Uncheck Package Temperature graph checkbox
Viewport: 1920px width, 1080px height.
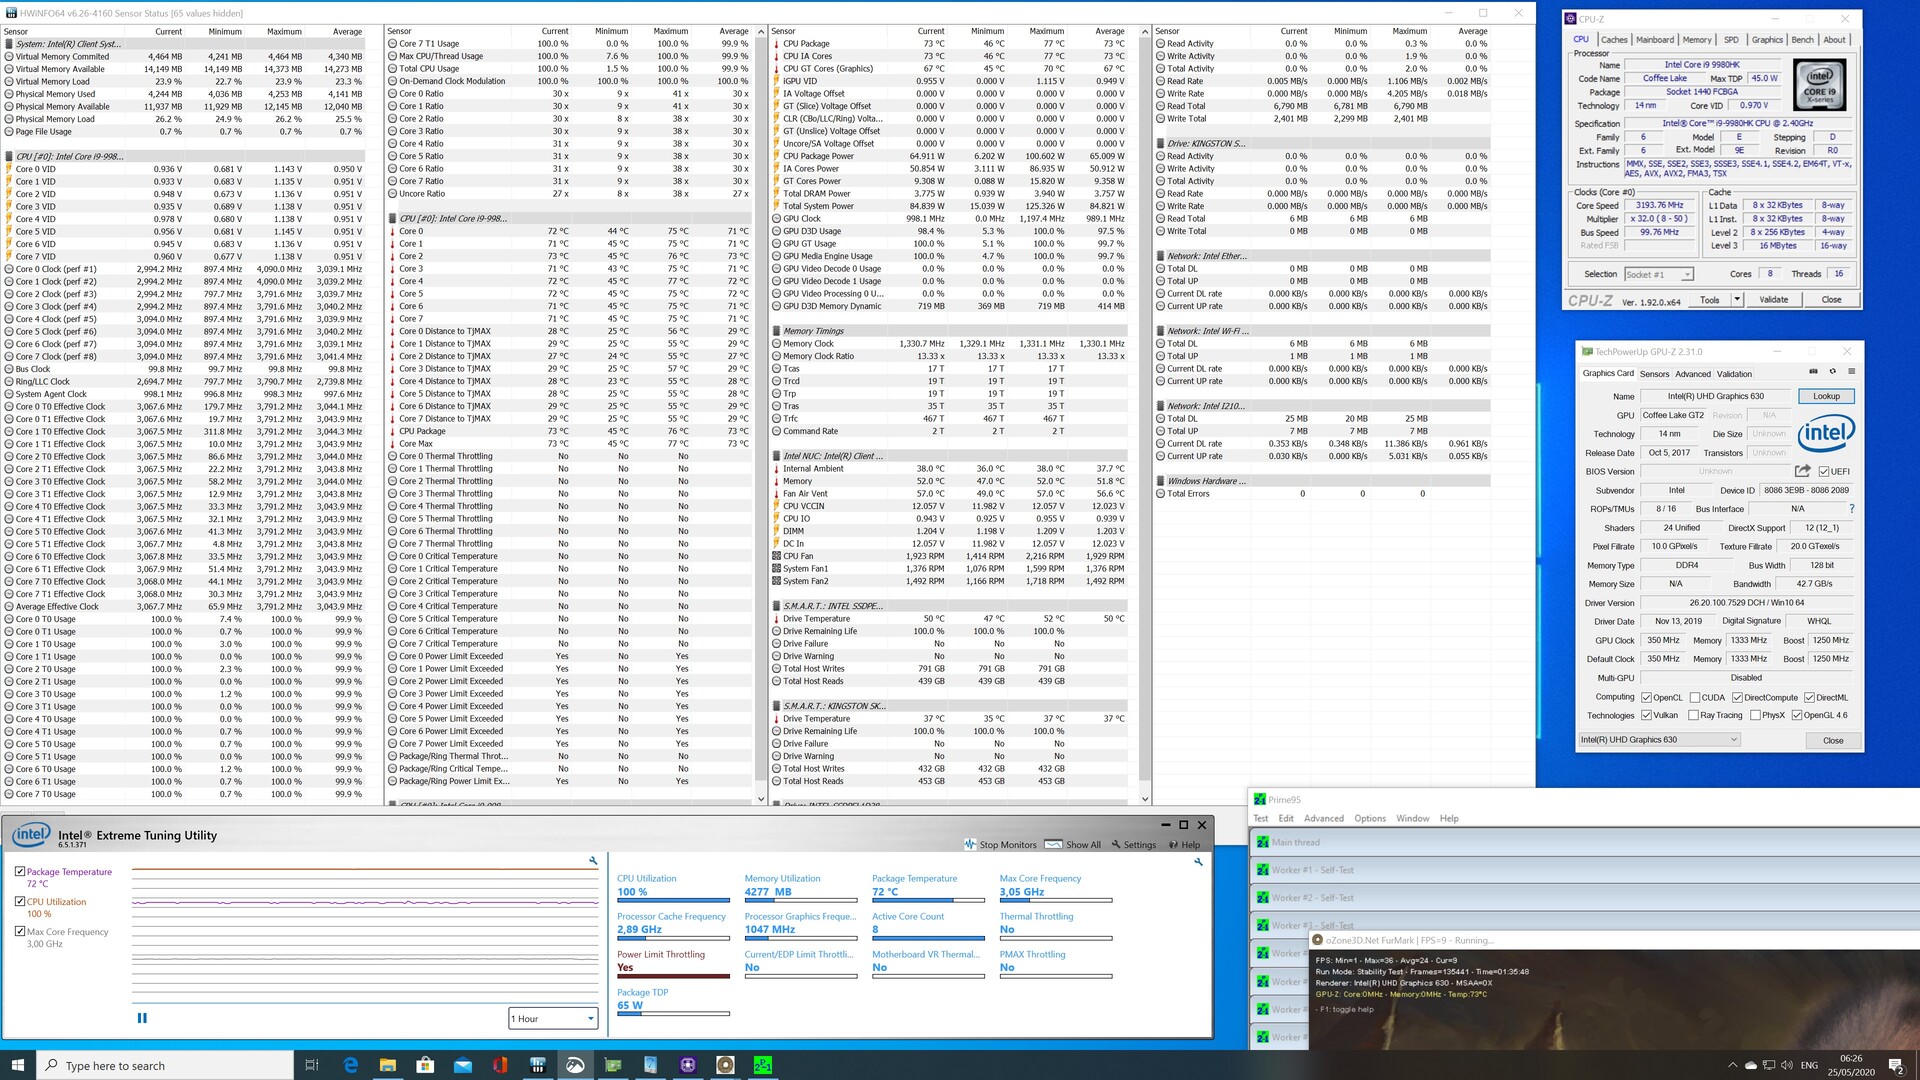(x=20, y=872)
